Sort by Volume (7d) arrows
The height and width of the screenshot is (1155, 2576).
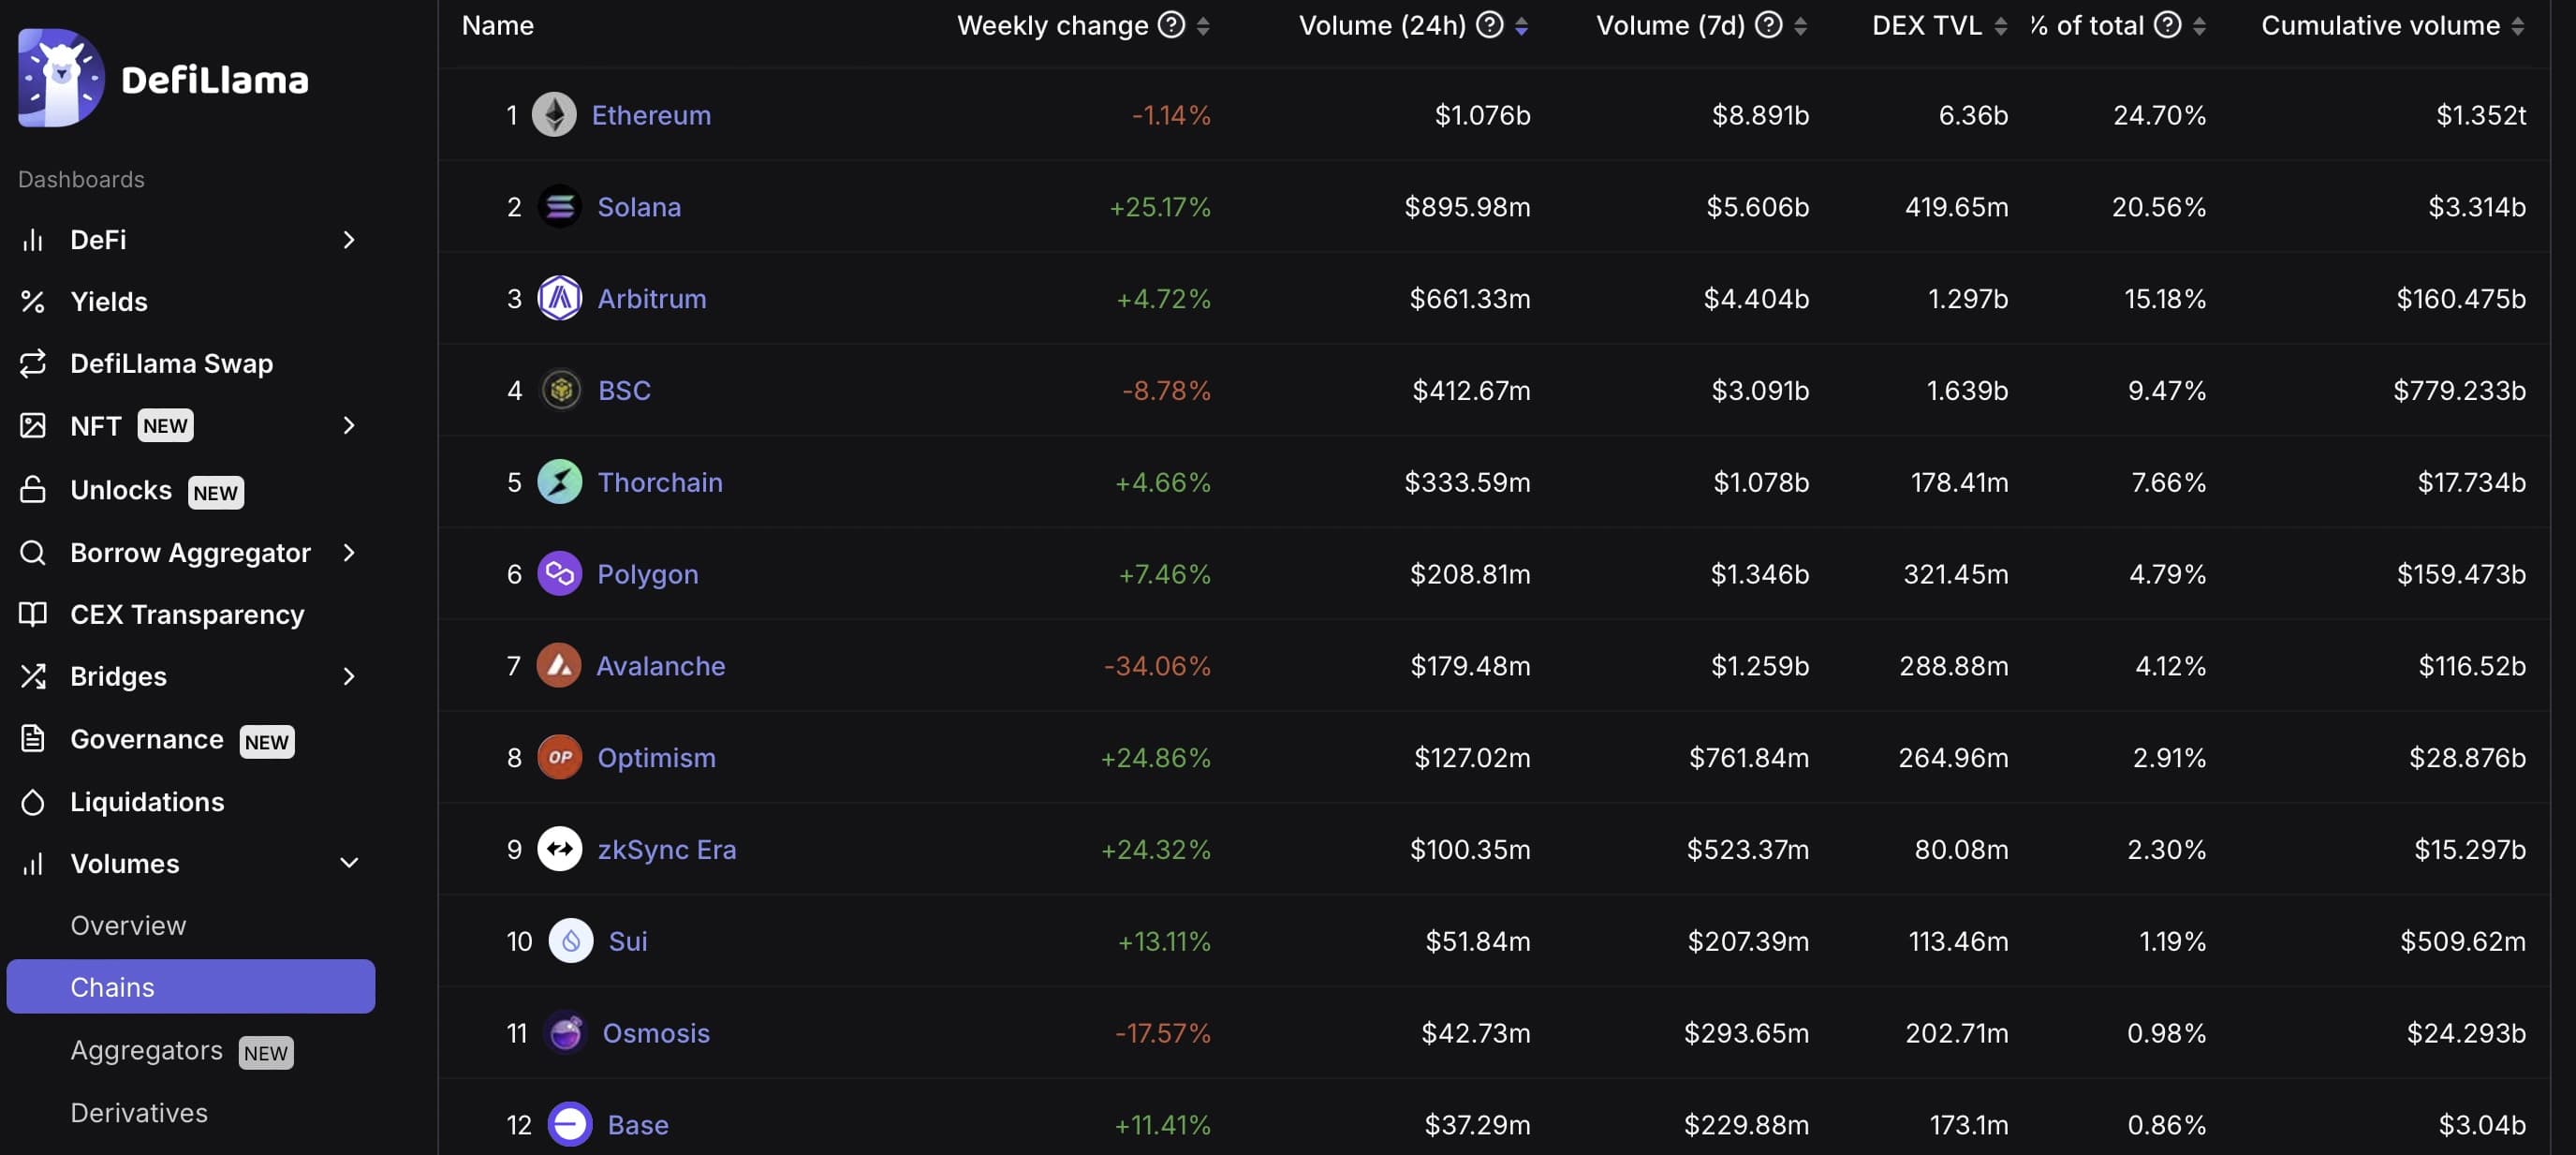tap(1800, 26)
